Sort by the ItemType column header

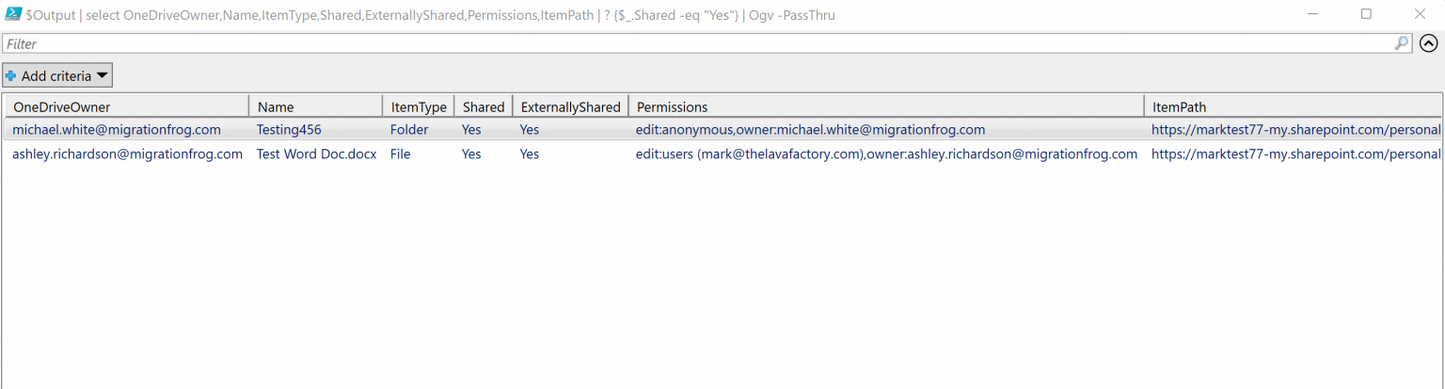click(x=418, y=107)
